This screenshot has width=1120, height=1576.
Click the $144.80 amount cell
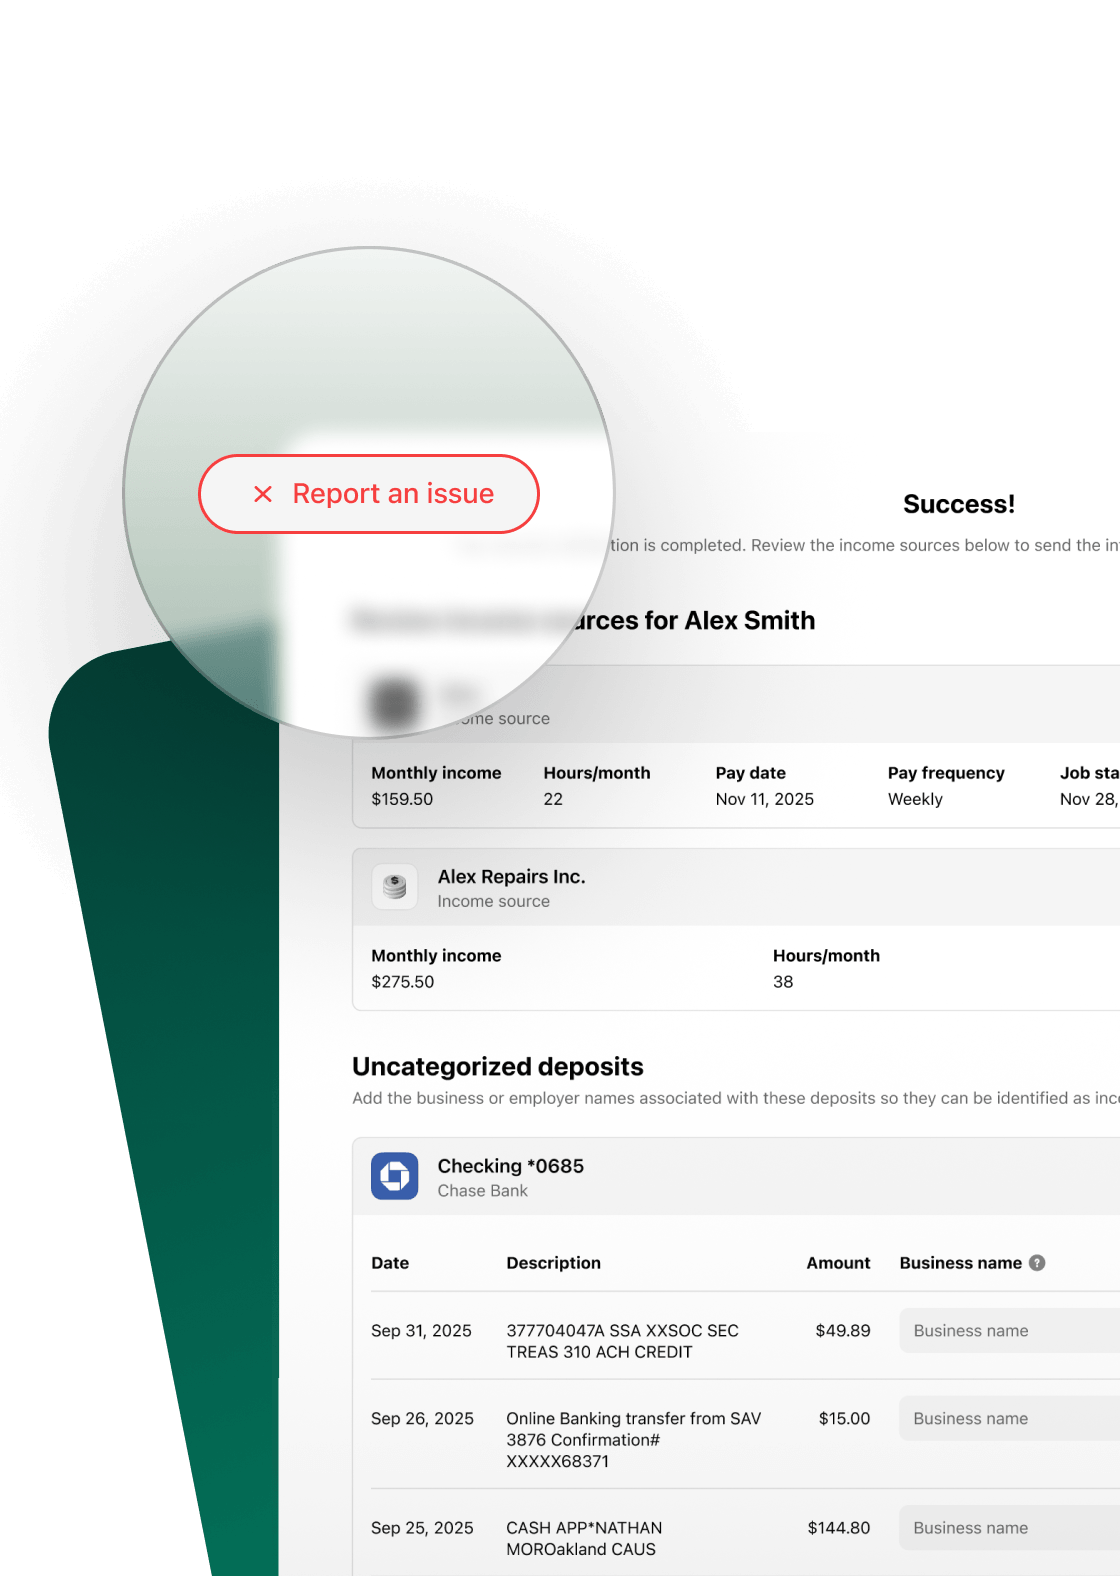click(839, 1528)
